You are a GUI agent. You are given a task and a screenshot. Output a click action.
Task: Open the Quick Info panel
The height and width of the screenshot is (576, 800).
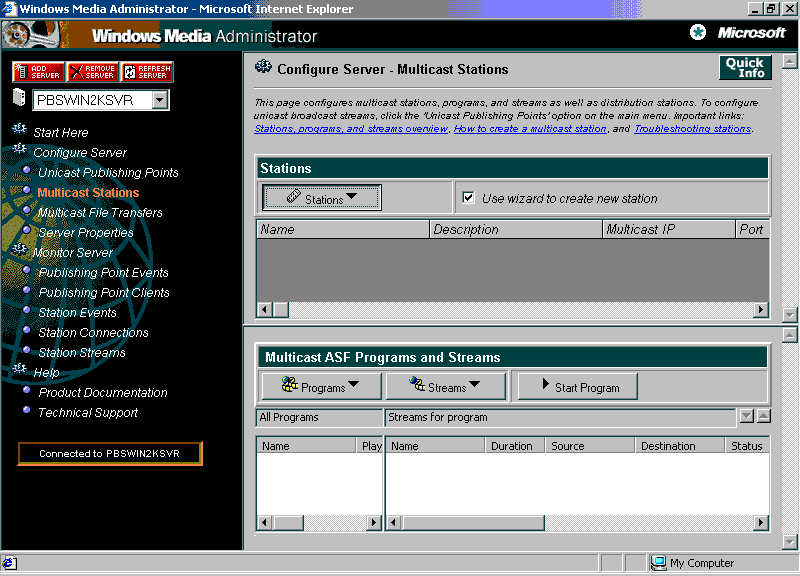745,67
